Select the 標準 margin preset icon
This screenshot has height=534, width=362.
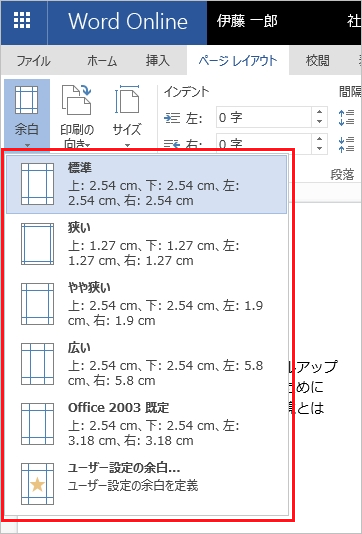(x=37, y=184)
